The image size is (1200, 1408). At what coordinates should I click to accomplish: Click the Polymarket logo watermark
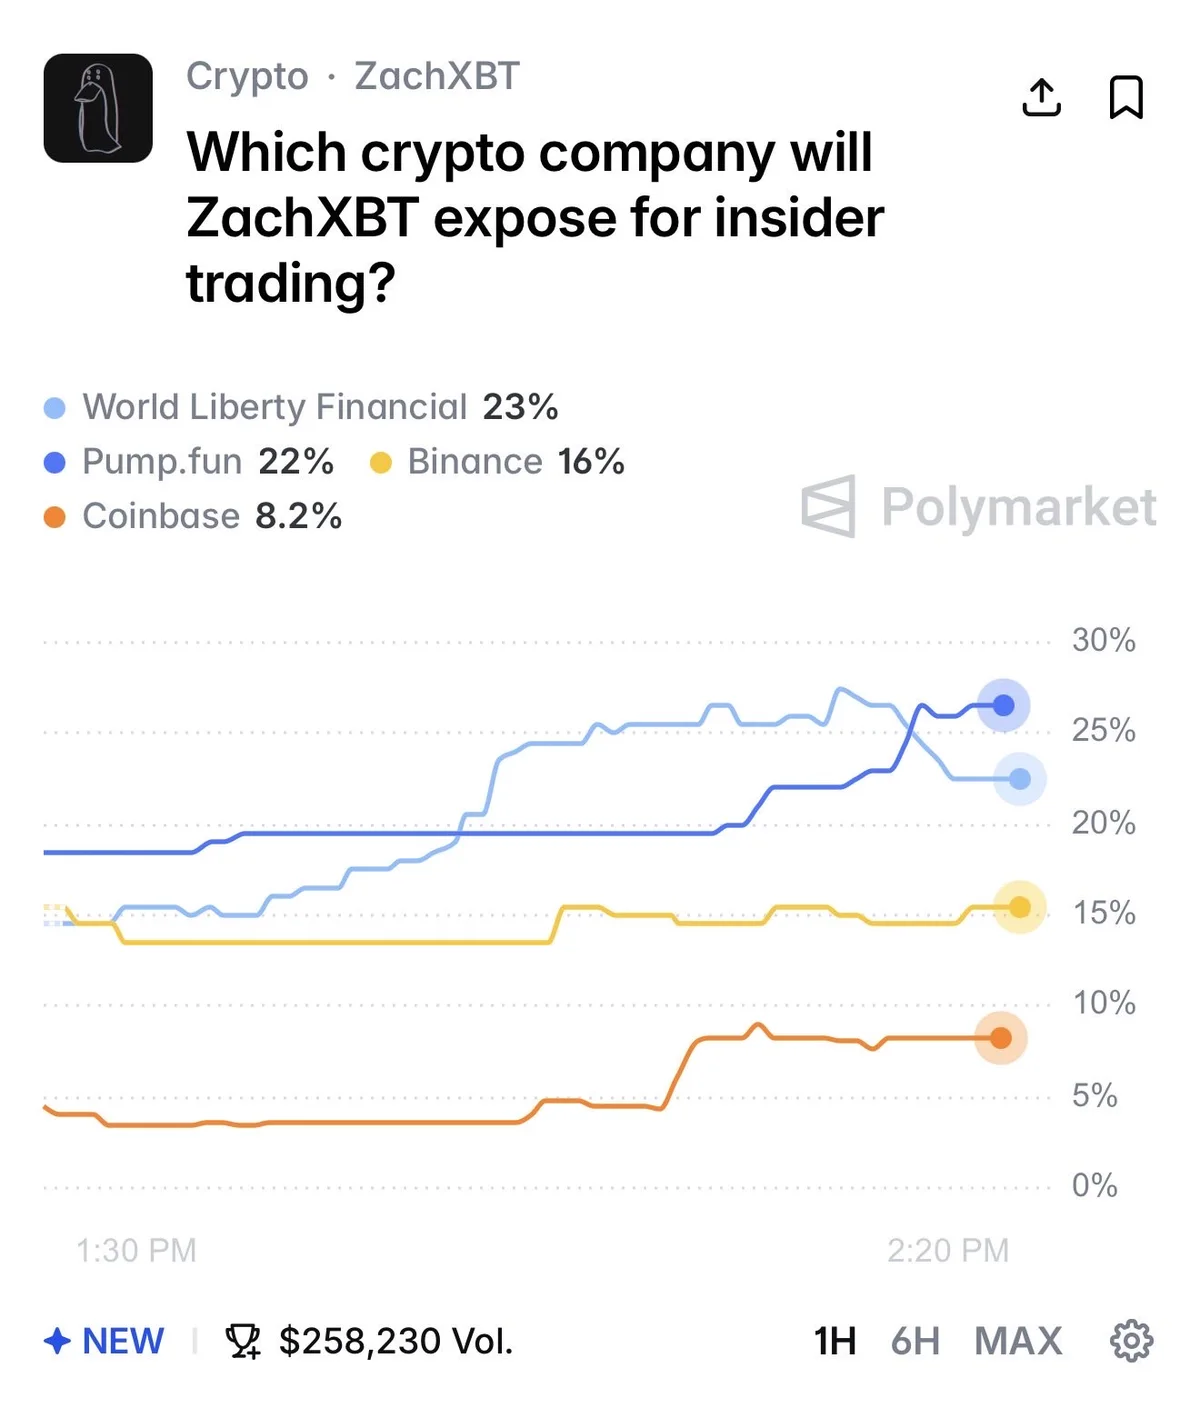[x=978, y=506]
